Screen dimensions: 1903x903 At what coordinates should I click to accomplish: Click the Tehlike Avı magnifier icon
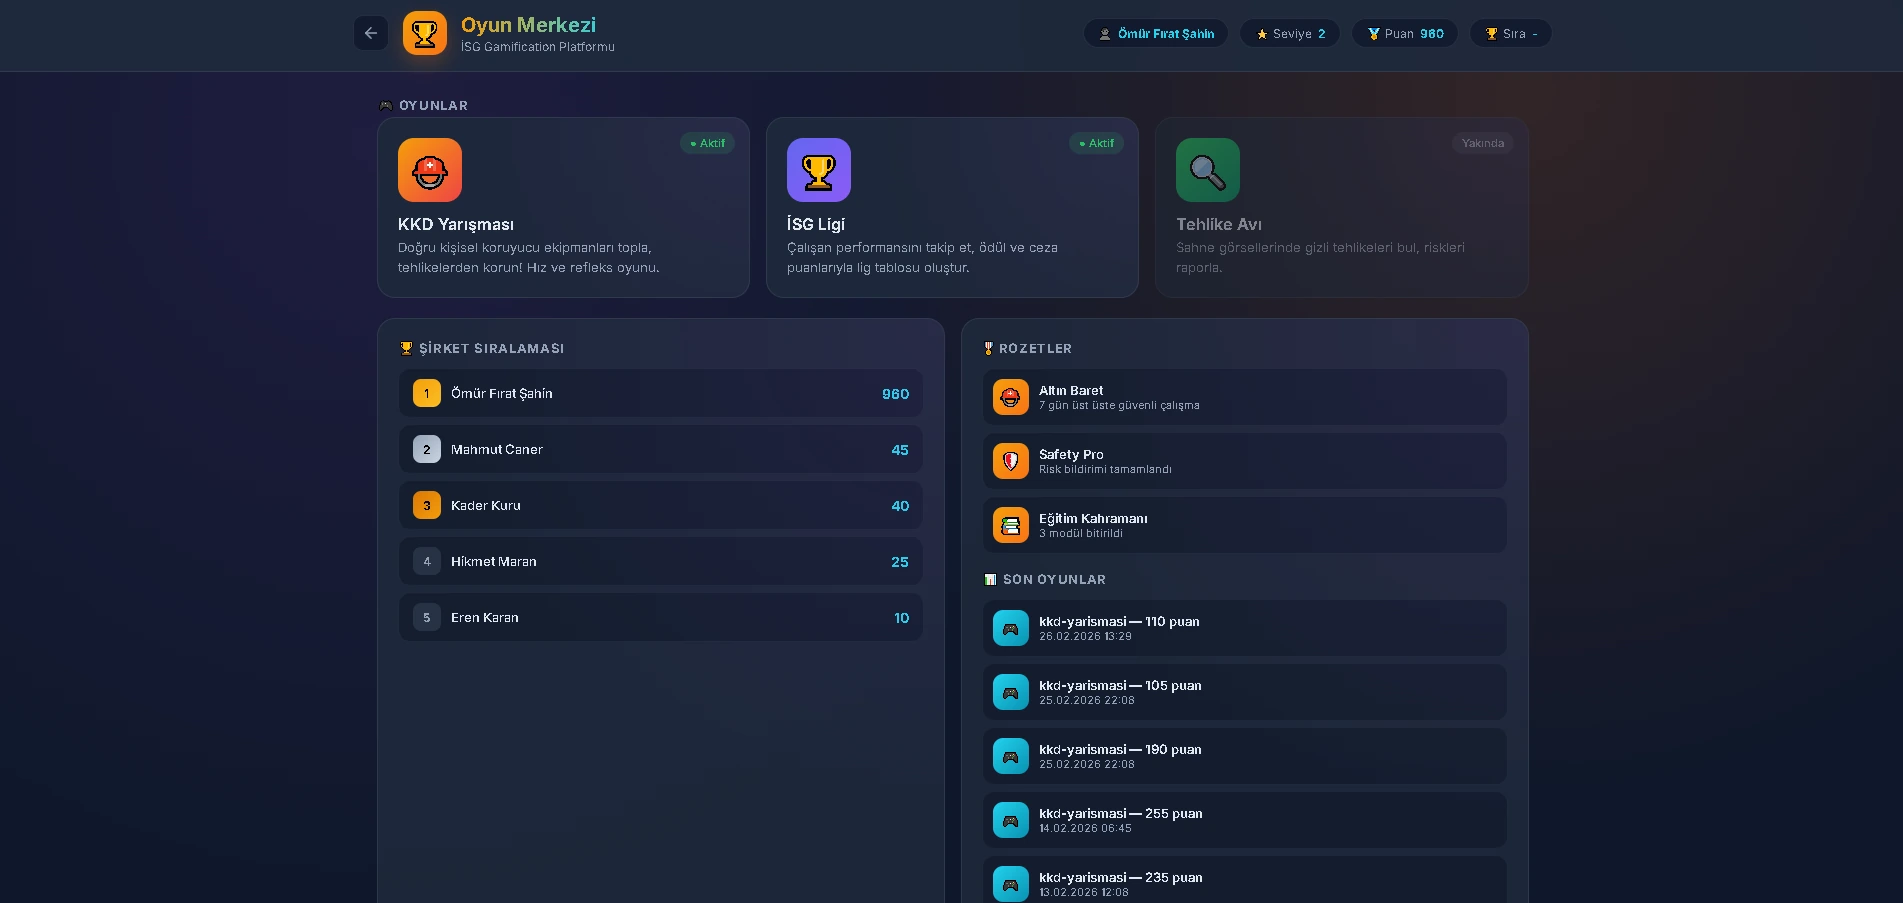tap(1208, 170)
